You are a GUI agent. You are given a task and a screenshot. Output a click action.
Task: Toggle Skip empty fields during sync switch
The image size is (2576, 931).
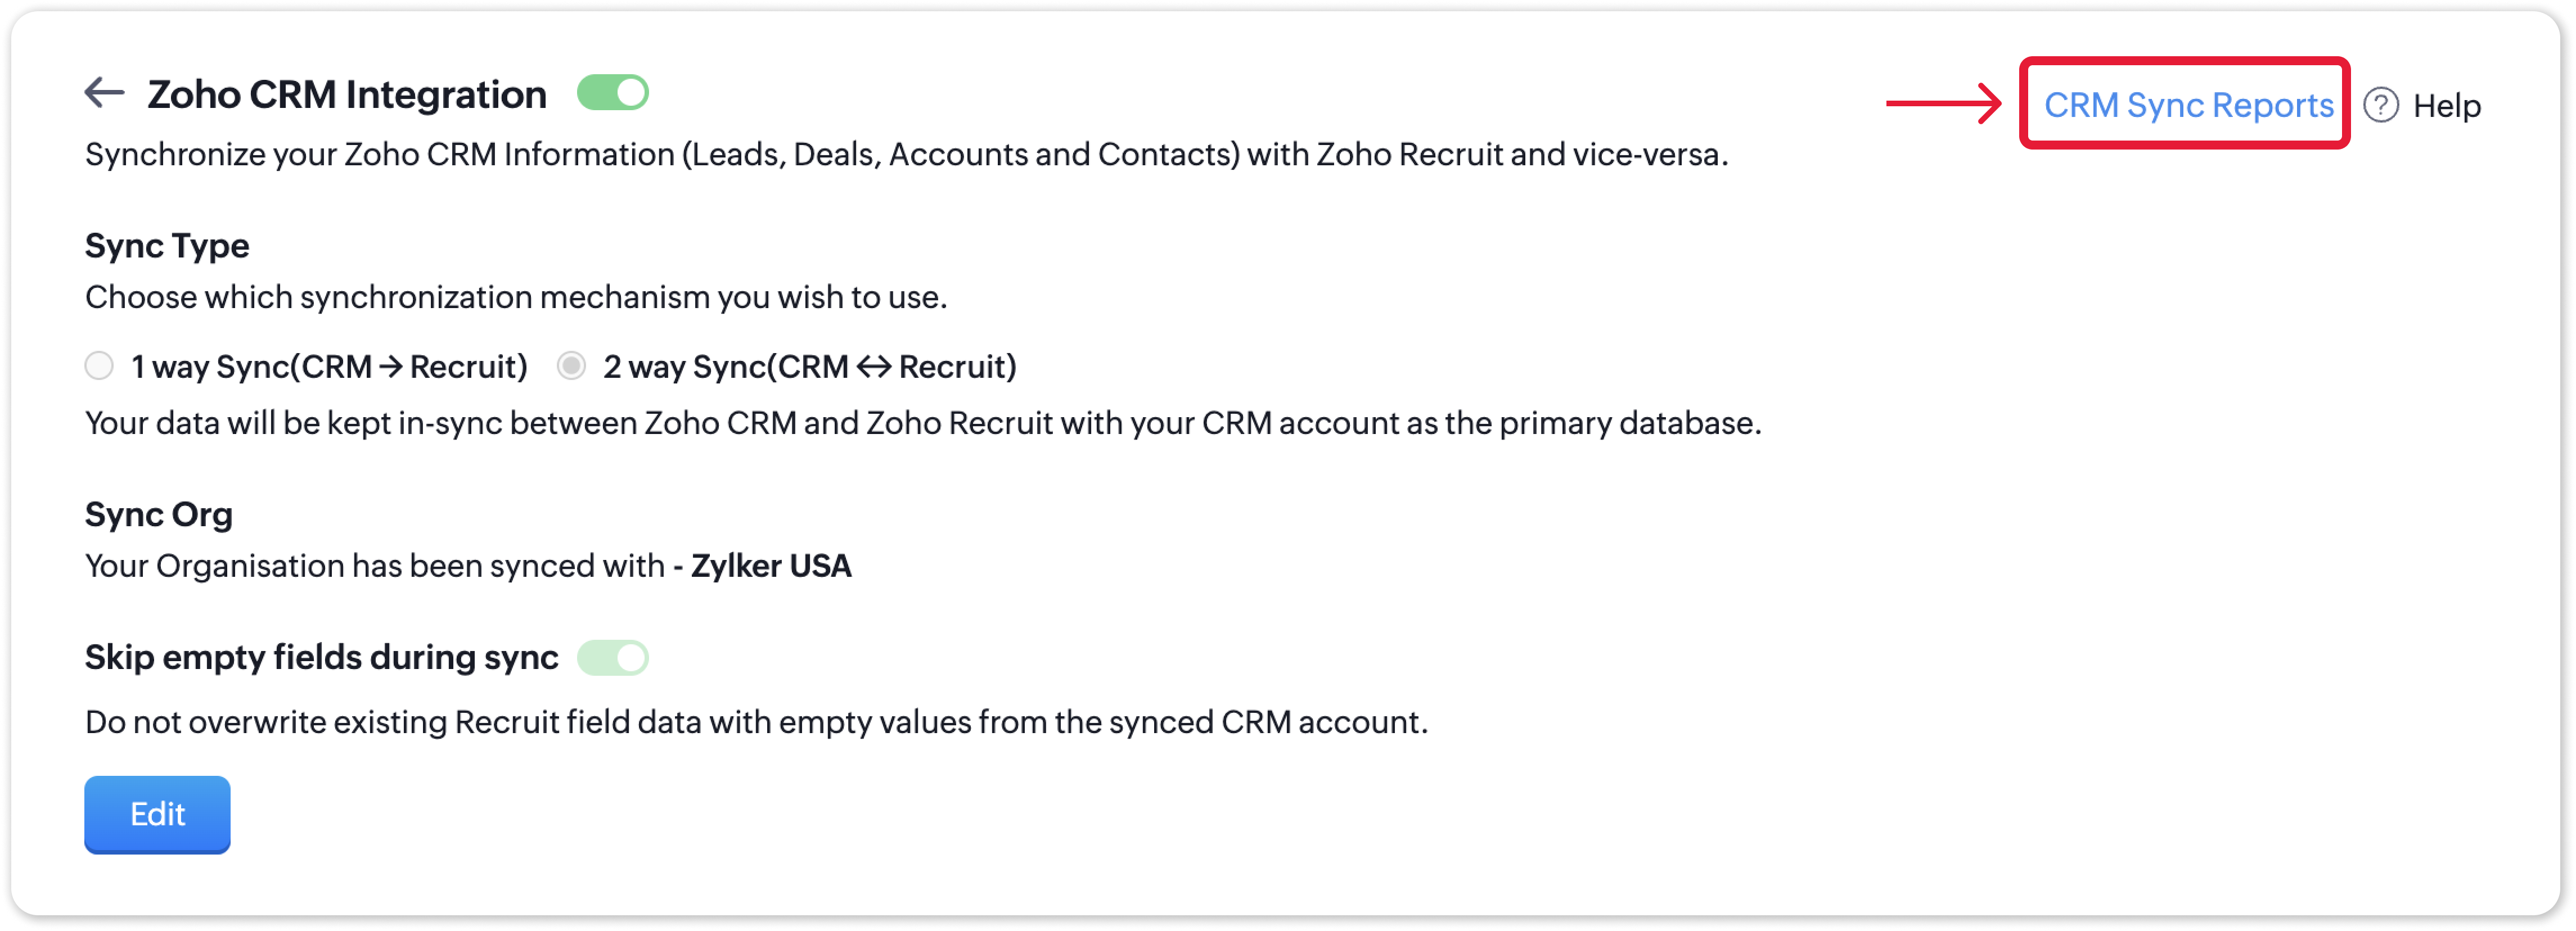pyautogui.click(x=613, y=658)
